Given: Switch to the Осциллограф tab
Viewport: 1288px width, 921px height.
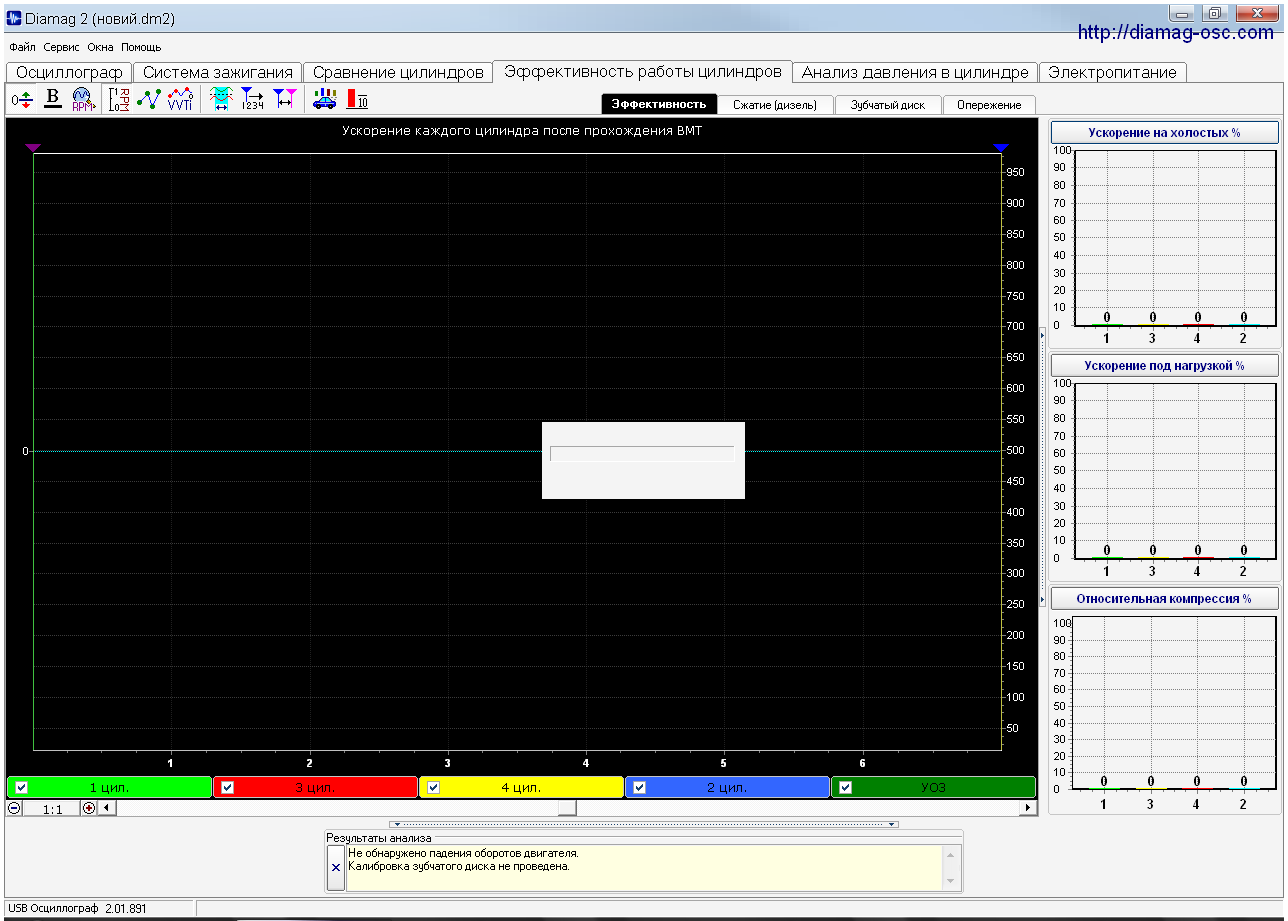Looking at the screenshot, I should click(69, 72).
